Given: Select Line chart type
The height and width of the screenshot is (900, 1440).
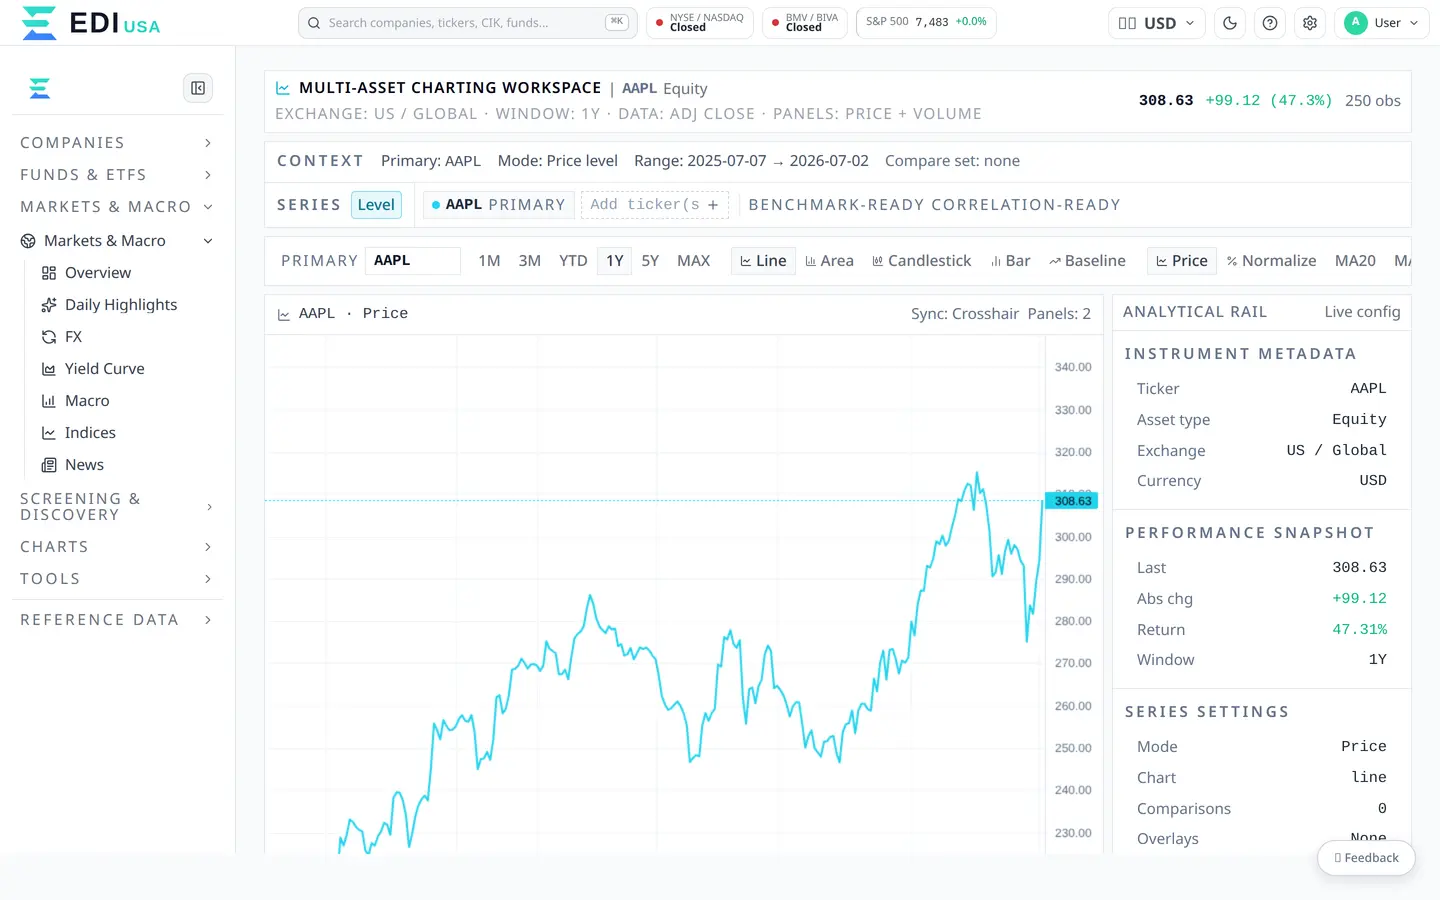Looking at the screenshot, I should coord(763,261).
